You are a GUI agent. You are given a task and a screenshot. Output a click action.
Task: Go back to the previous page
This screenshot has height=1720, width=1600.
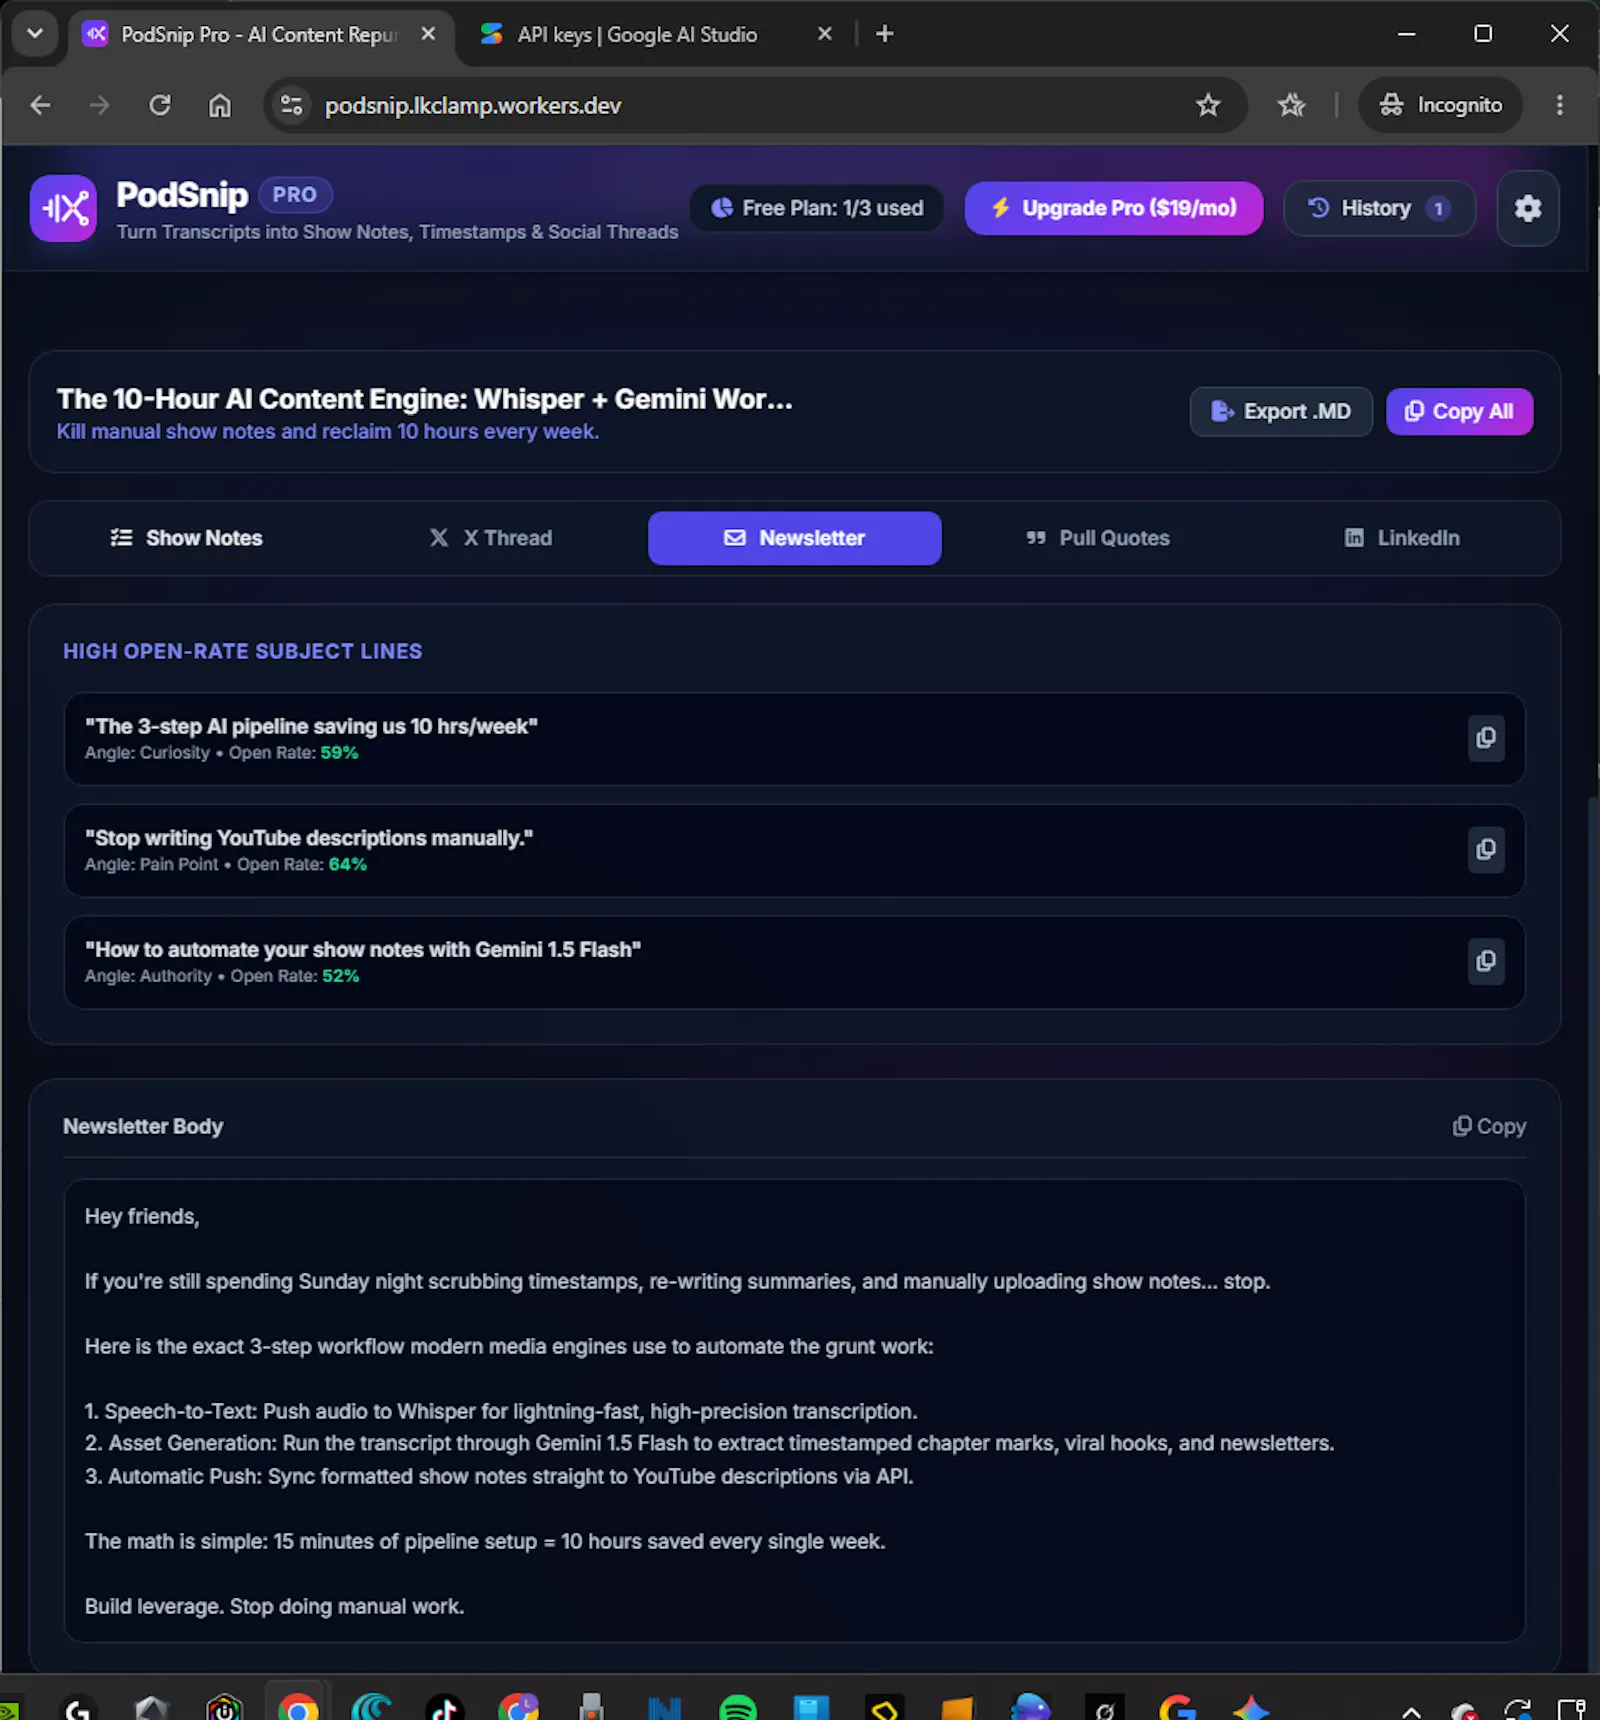coord(40,105)
